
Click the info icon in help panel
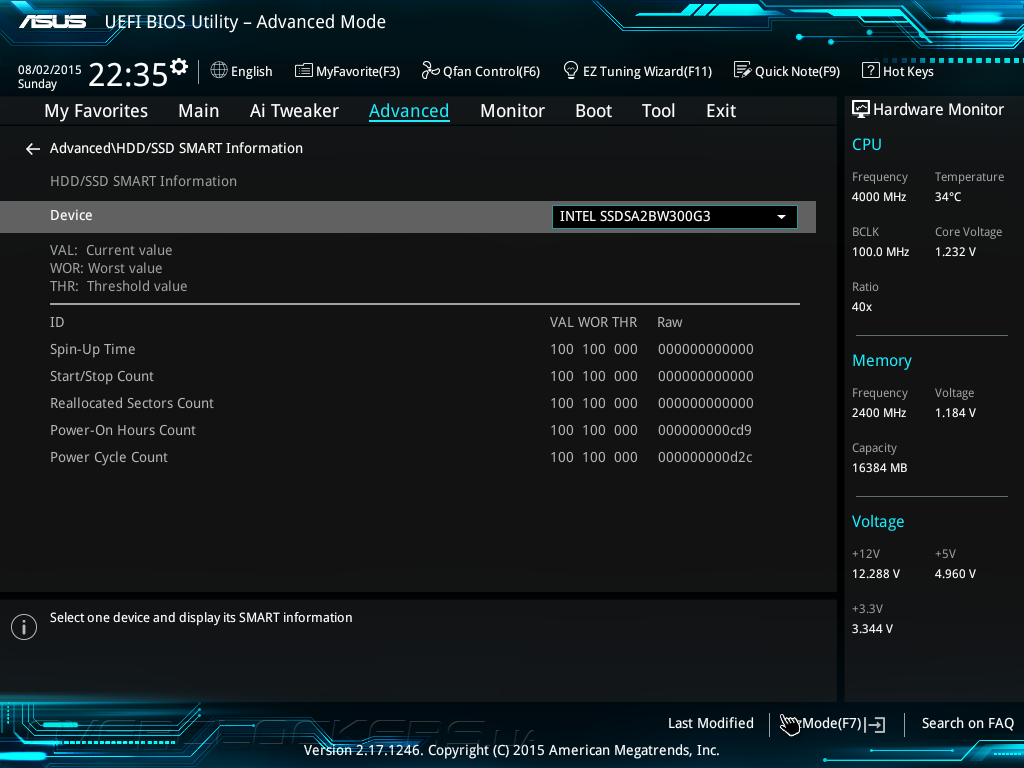24,627
